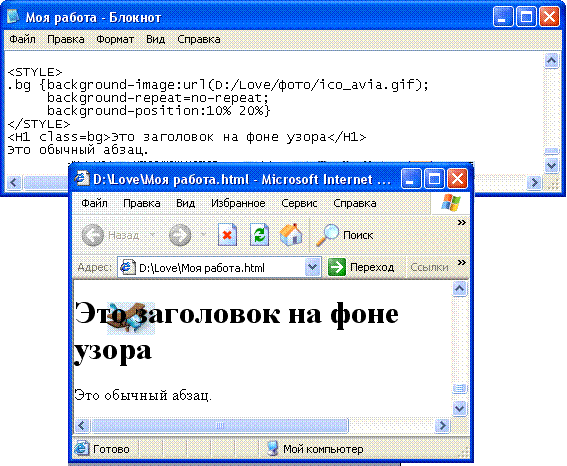Click the Назад back arrow icon

click(x=93, y=235)
